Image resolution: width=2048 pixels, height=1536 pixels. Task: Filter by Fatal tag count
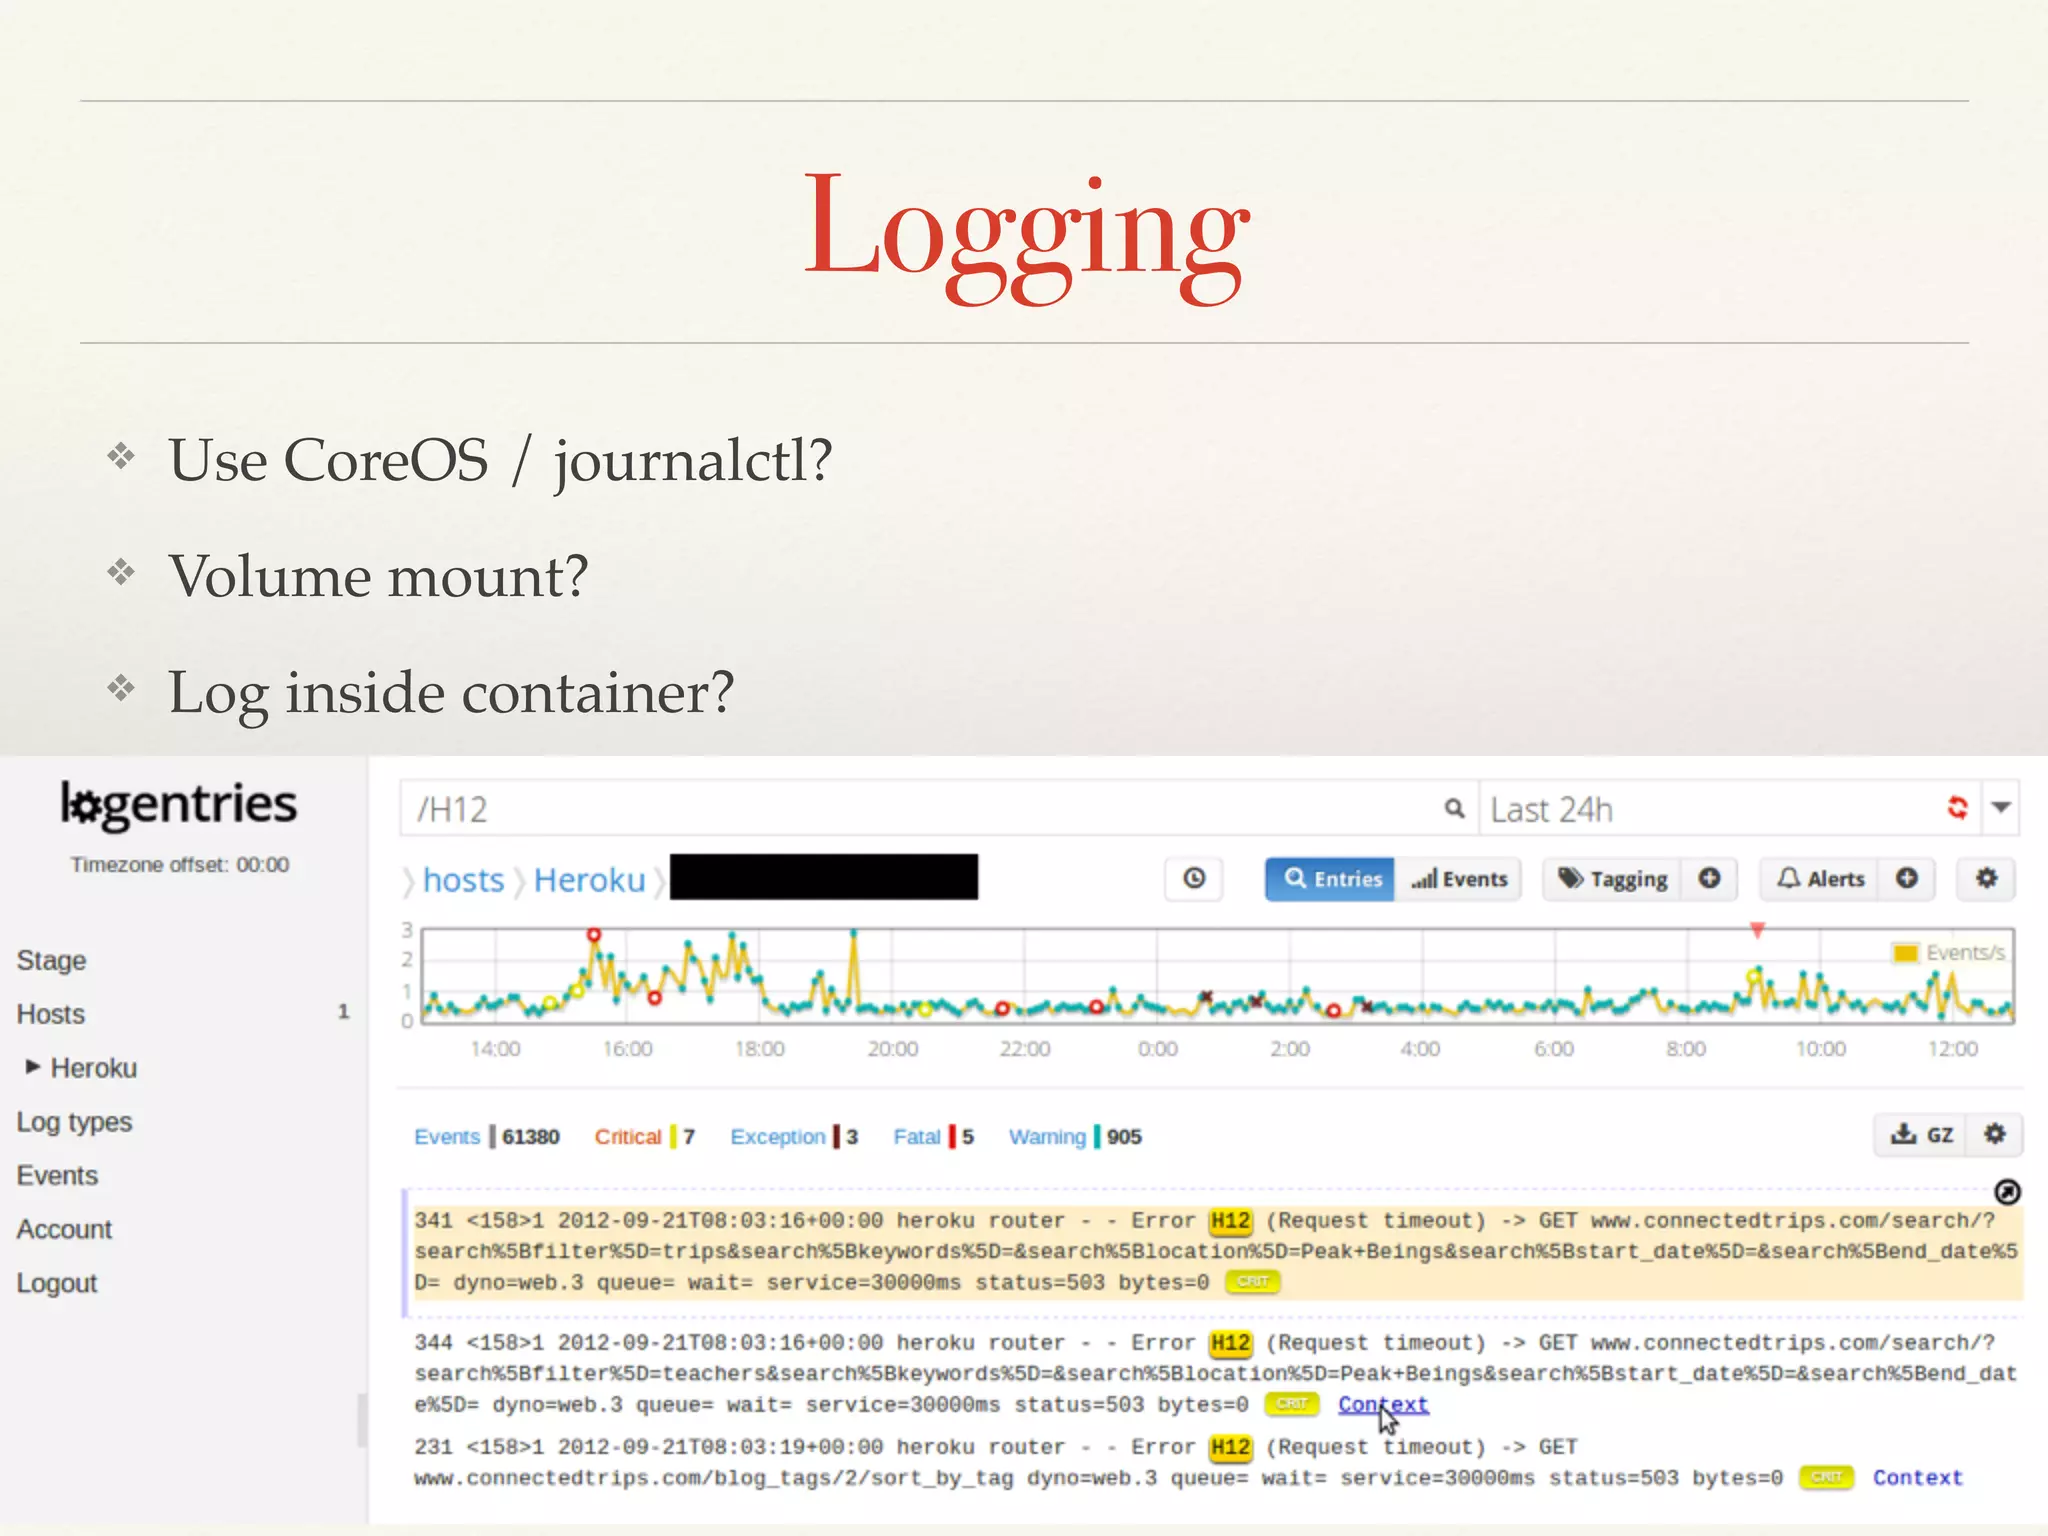[933, 1137]
